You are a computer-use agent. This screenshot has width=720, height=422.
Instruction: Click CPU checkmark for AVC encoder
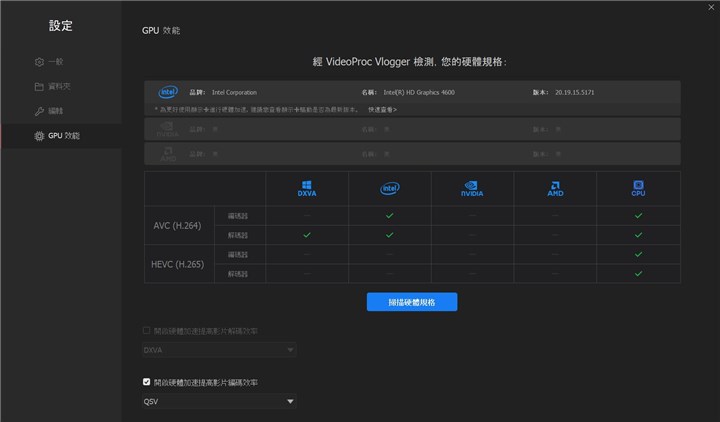click(x=638, y=215)
